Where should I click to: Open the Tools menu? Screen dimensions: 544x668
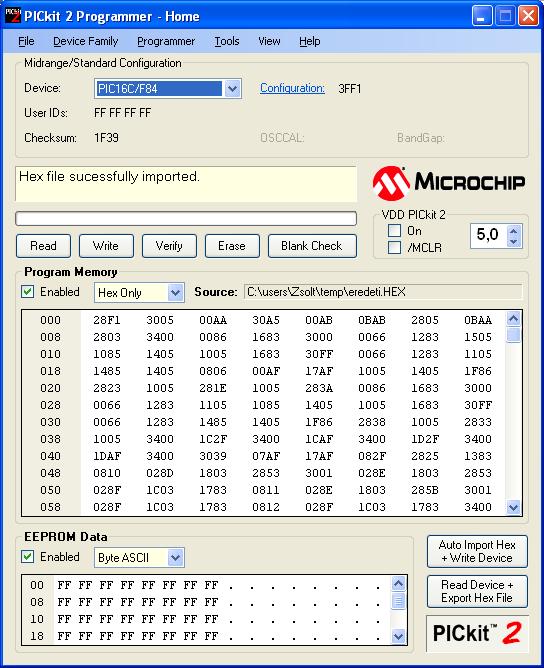point(227,41)
